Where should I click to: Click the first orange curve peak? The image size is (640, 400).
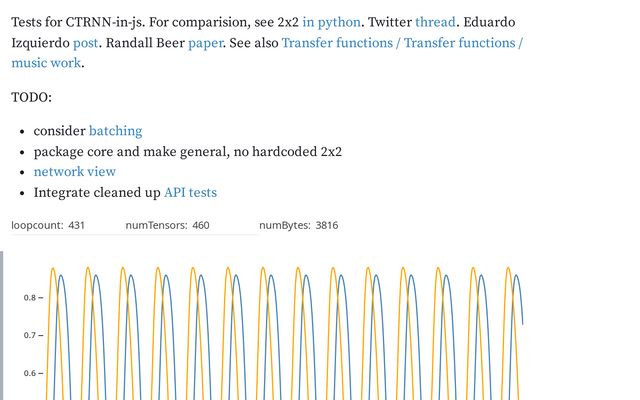point(53,269)
